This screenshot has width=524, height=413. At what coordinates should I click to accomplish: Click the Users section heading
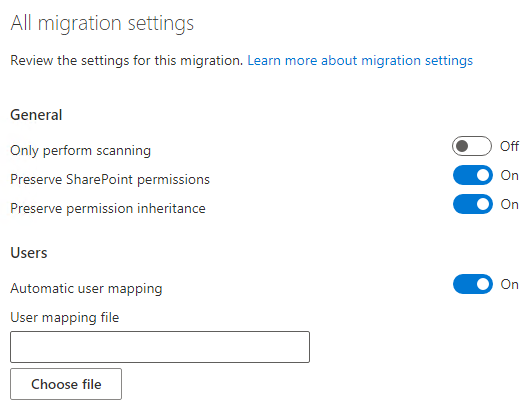tap(29, 253)
